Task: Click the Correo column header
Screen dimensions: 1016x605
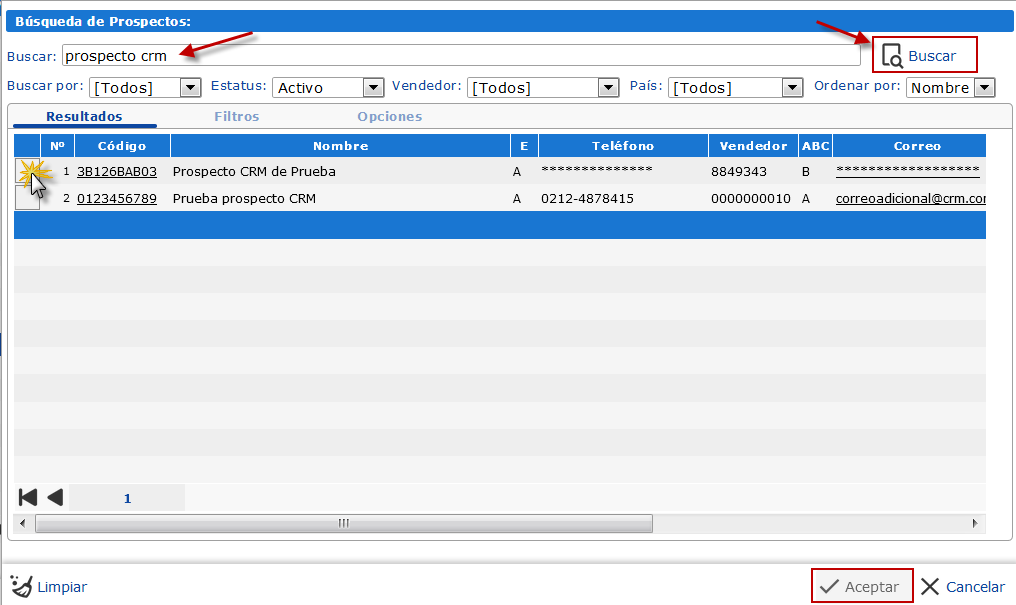Action: tap(909, 146)
